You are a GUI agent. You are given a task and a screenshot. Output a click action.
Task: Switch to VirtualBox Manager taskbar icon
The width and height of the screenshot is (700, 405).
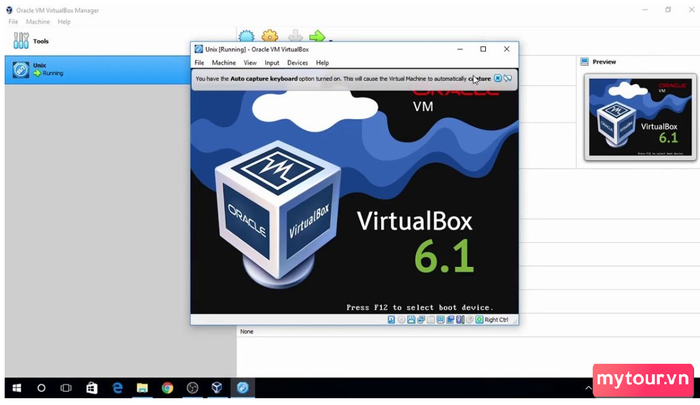pyautogui.click(x=217, y=388)
